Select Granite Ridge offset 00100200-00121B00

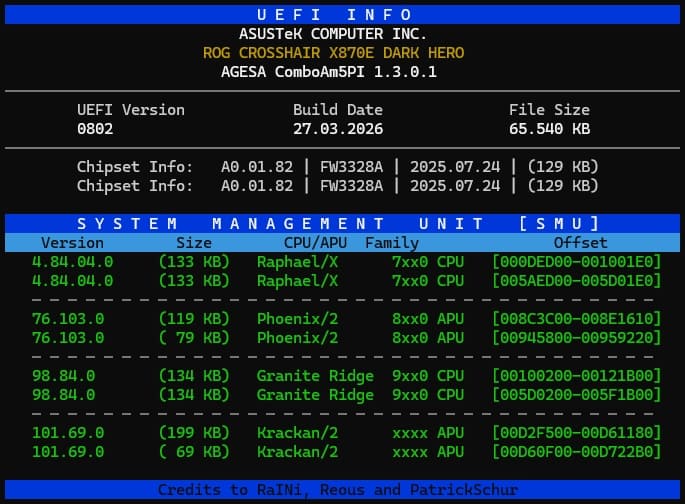(577, 376)
